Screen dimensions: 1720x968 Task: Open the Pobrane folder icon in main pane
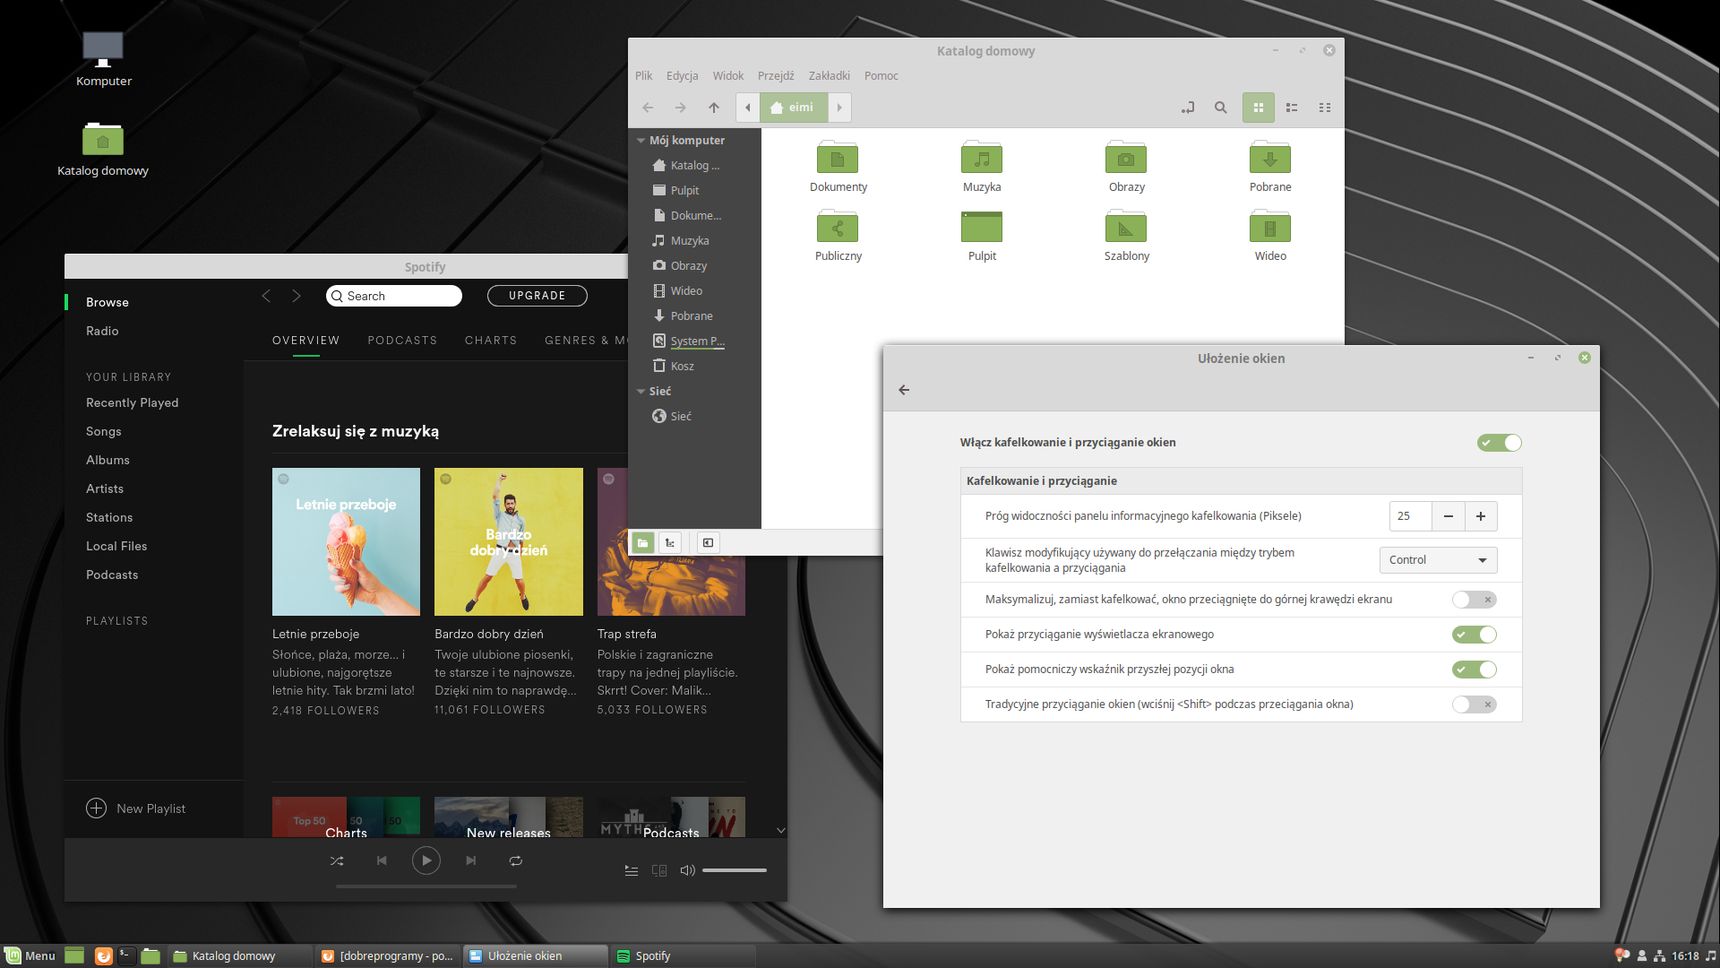1270,166
